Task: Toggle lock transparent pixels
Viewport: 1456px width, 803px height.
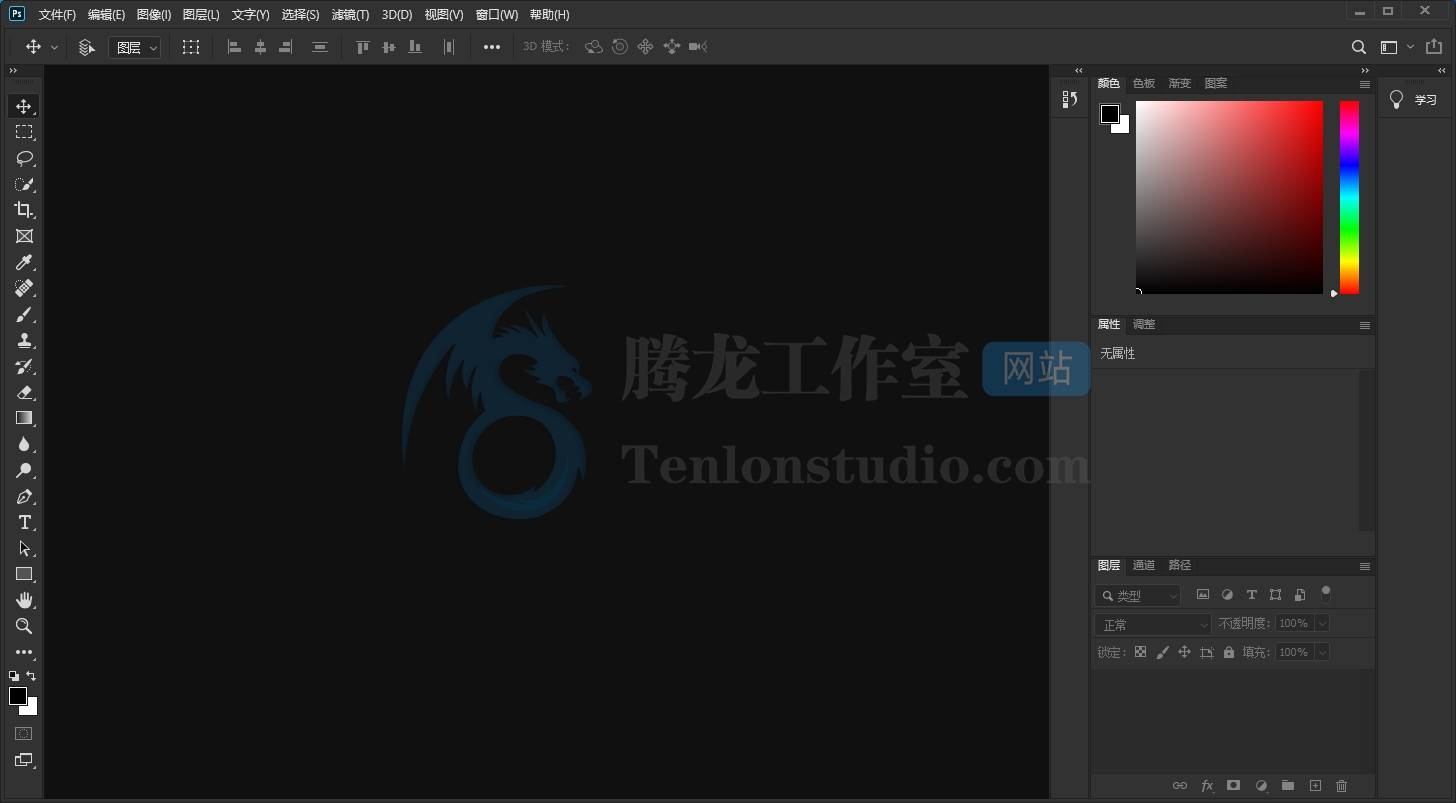Action: tap(1140, 652)
